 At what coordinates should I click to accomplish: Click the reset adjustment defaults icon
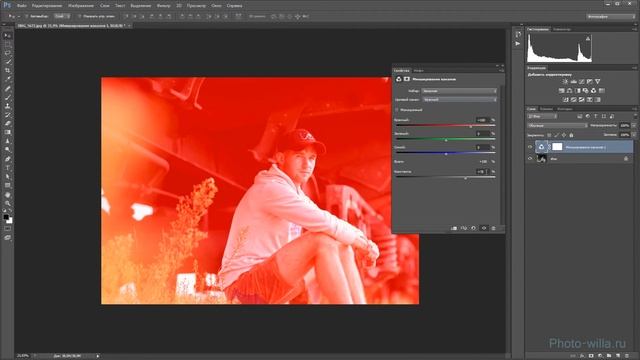(x=474, y=228)
